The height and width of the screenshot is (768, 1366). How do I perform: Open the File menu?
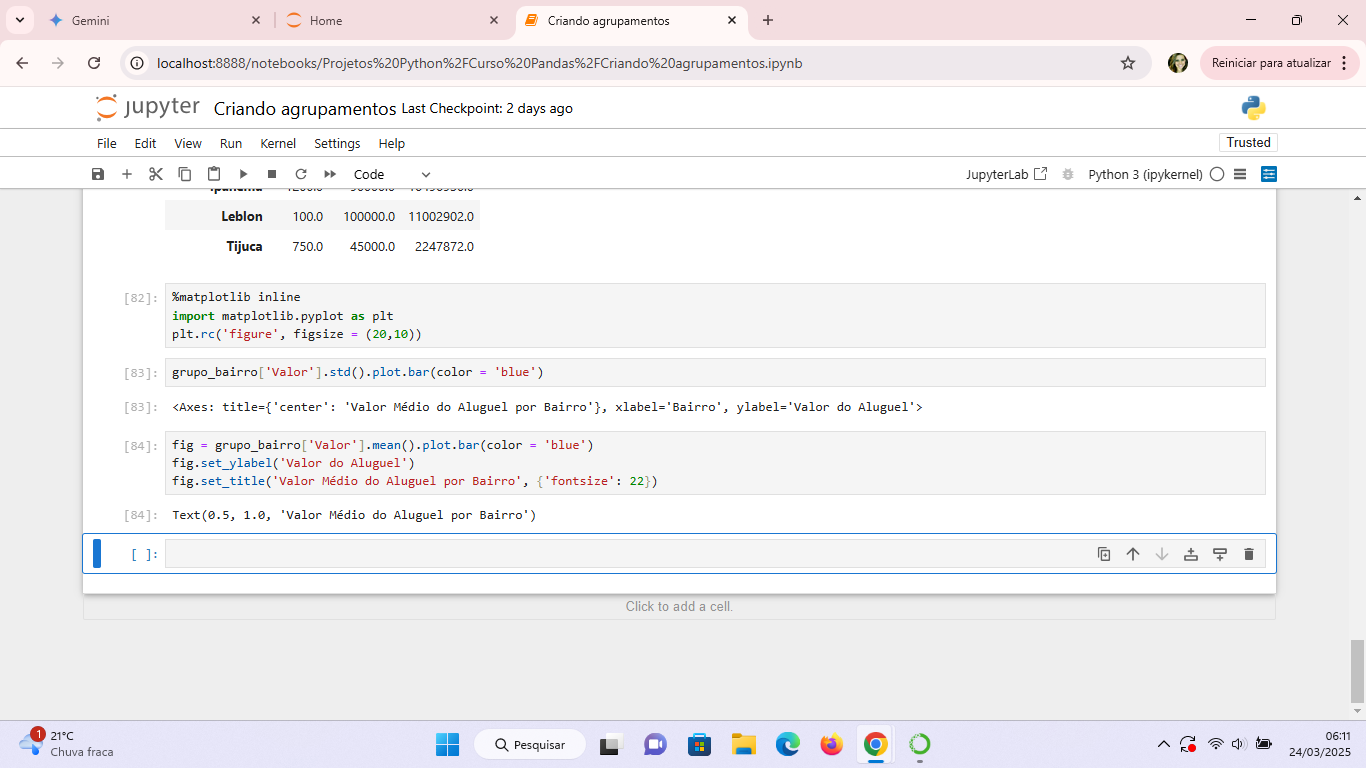[x=107, y=143]
